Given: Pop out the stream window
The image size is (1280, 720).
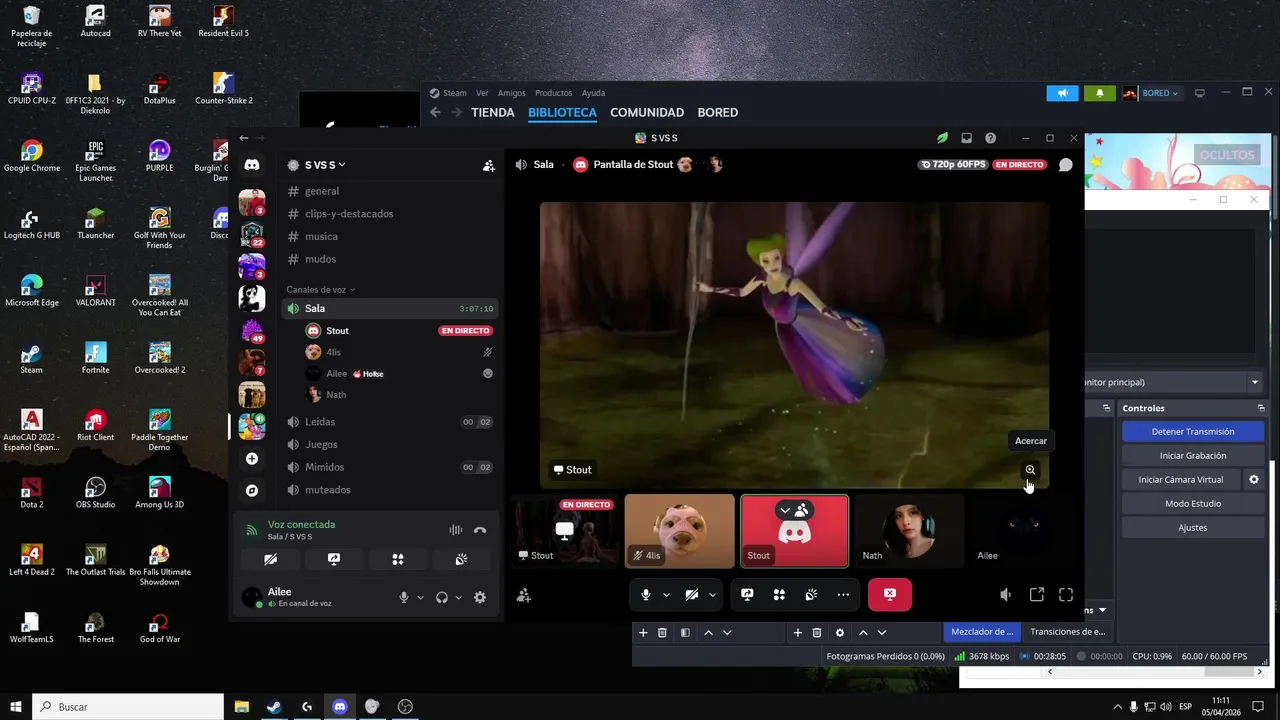Looking at the screenshot, I should coord(1037,595).
